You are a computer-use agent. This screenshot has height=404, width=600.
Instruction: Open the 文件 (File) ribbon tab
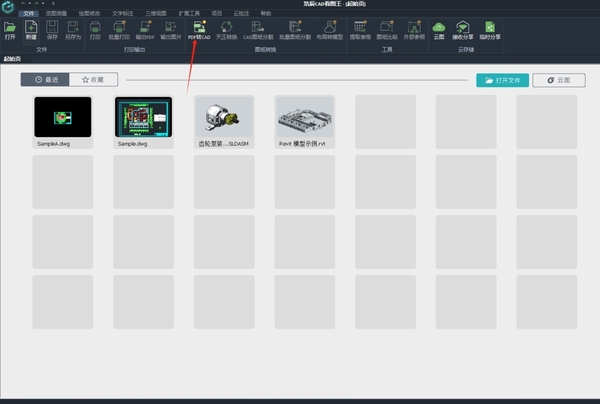[28, 13]
